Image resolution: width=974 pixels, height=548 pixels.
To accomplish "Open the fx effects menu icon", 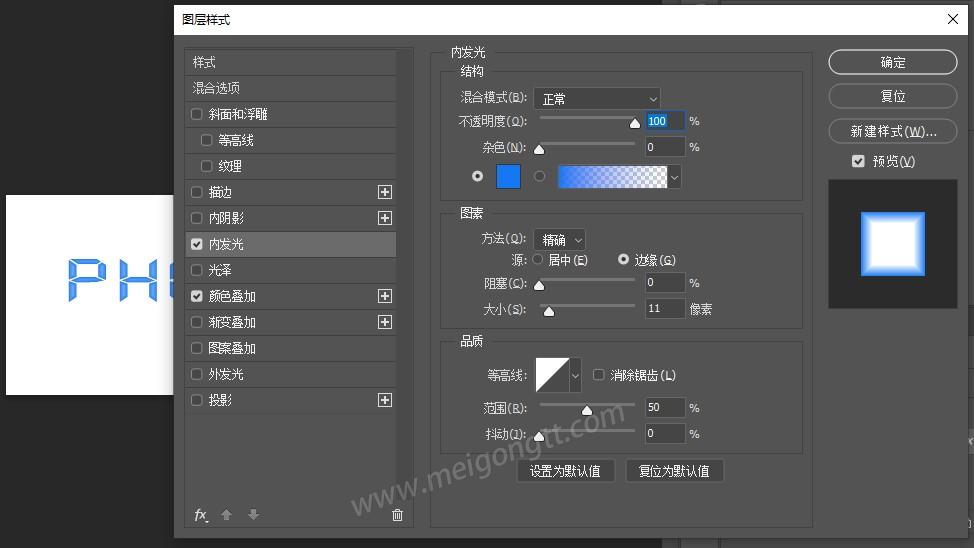I will [201, 514].
